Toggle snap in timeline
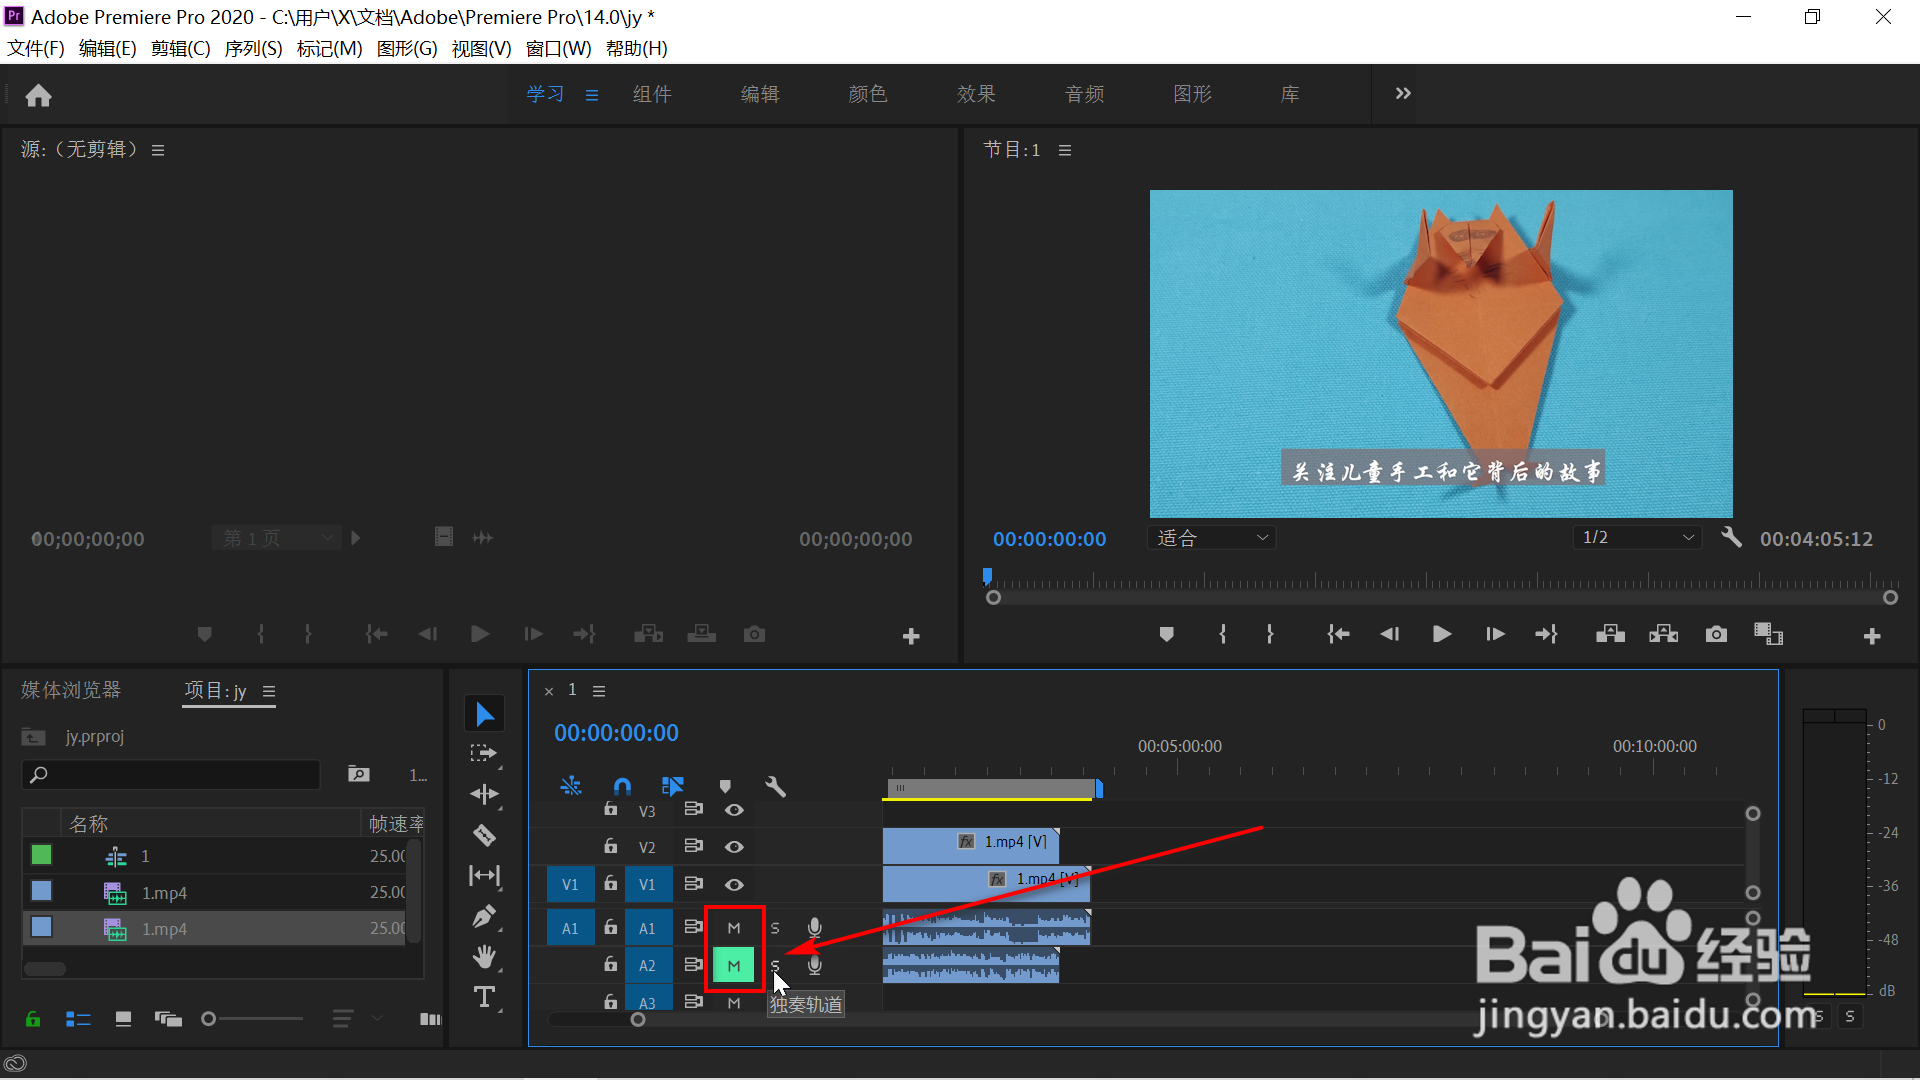This screenshot has height=1080, width=1920. tap(622, 787)
